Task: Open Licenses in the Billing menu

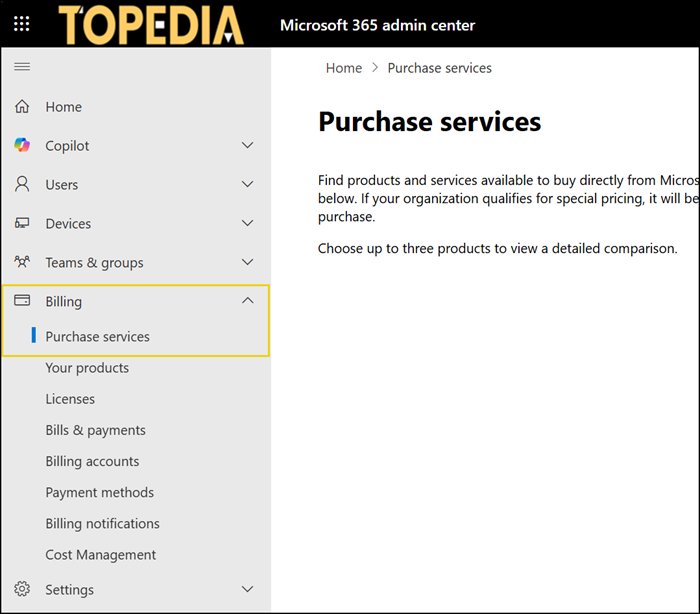Action: tap(70, 399)
